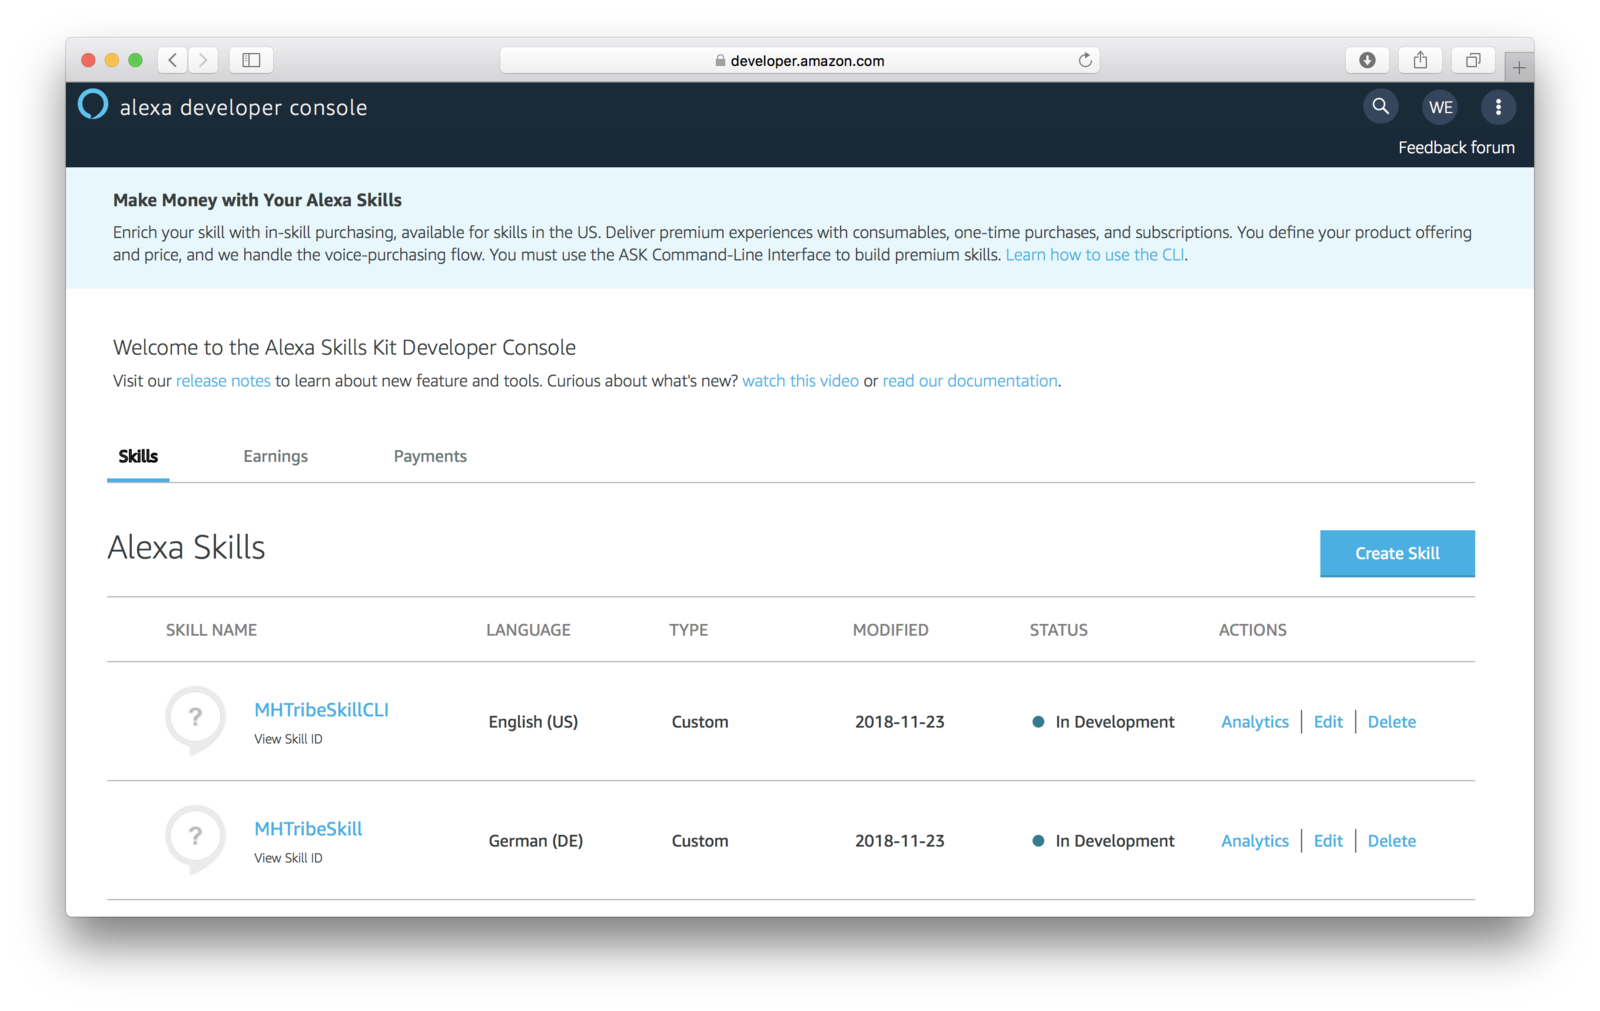Open the search magnifier in console header

(x=1380, y=106)
